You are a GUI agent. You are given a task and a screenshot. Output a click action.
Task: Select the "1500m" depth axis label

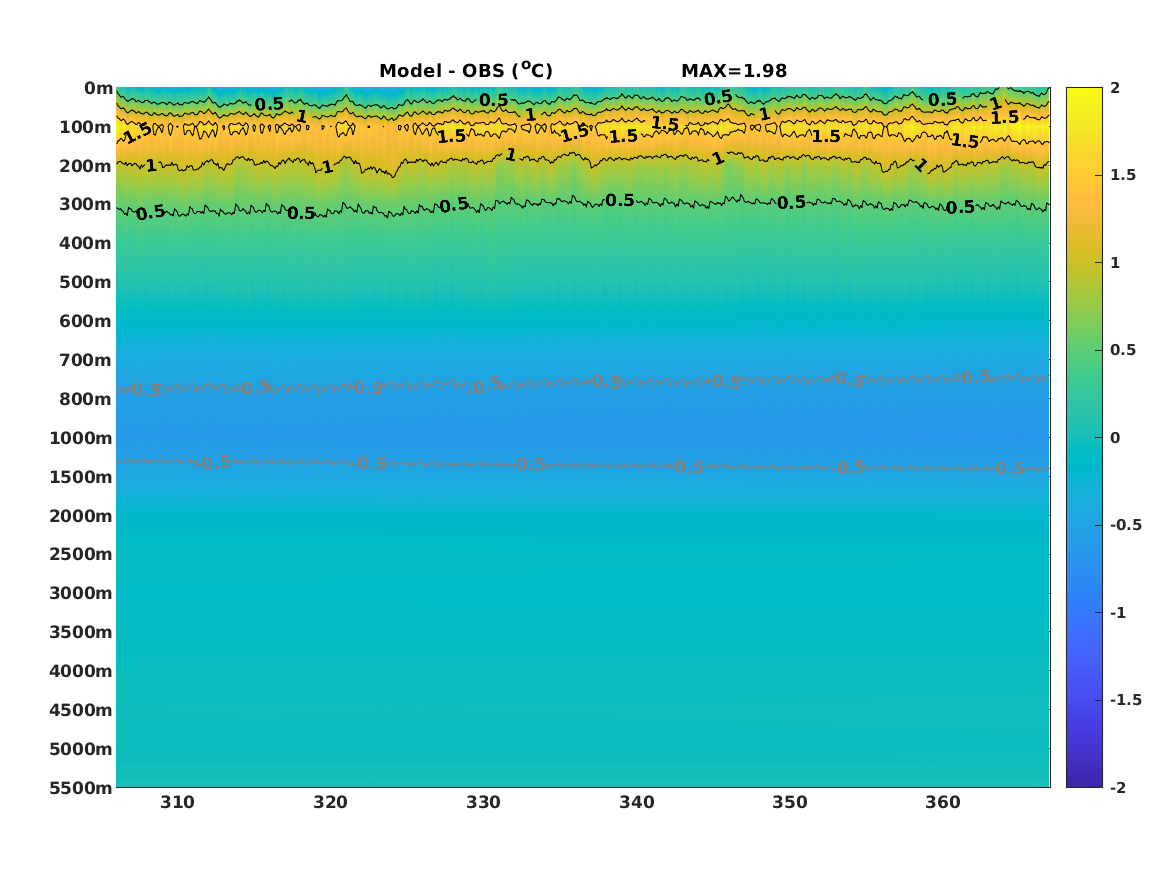81,477
